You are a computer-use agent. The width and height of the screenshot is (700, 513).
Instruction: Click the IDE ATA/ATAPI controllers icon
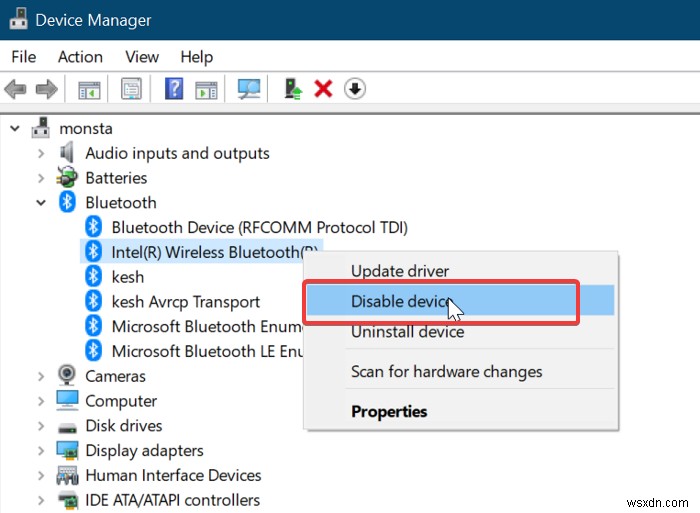[67, 500]
